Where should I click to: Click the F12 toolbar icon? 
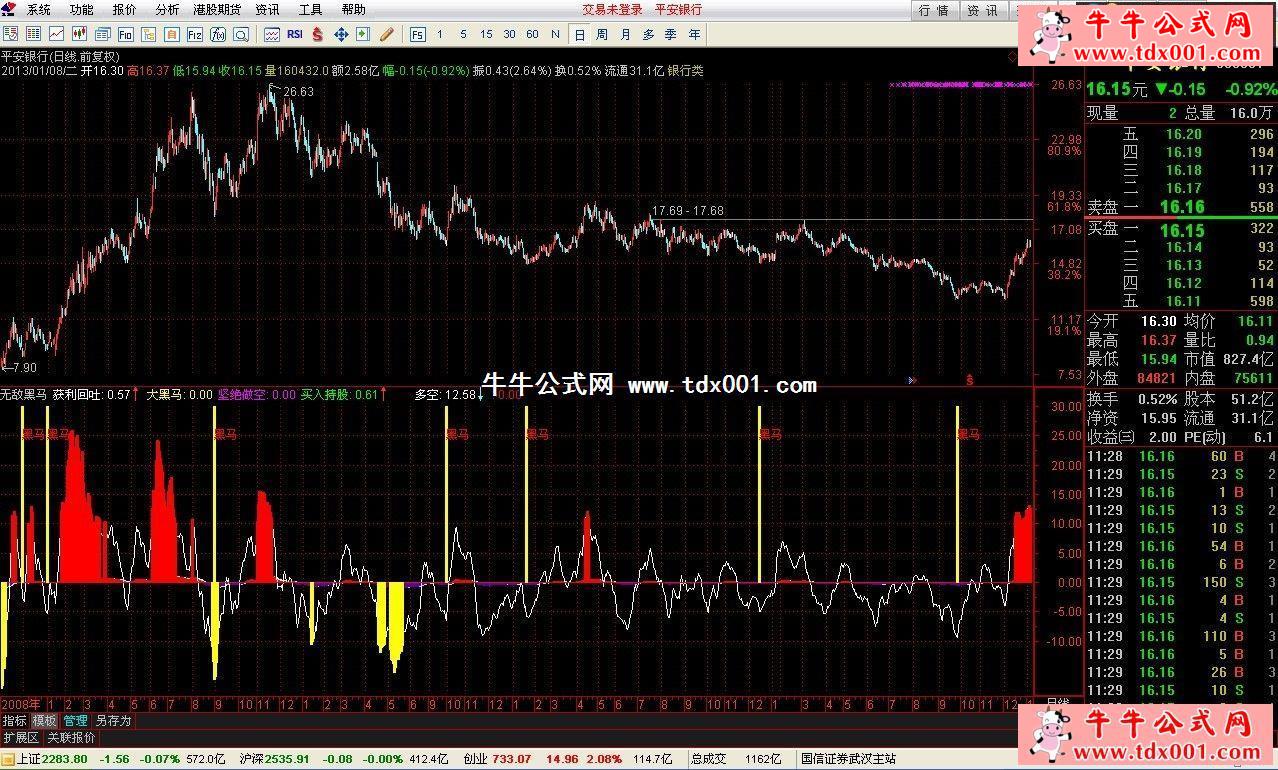pos(194,34)
